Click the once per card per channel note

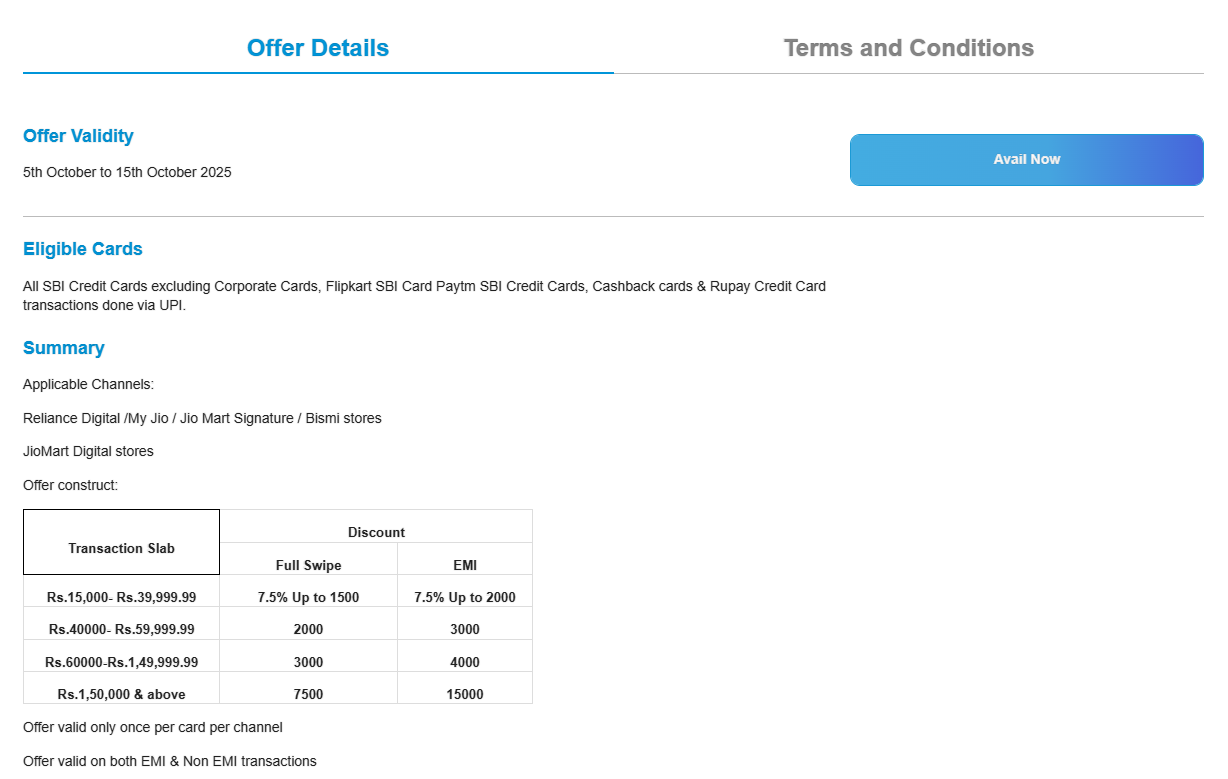152,727
